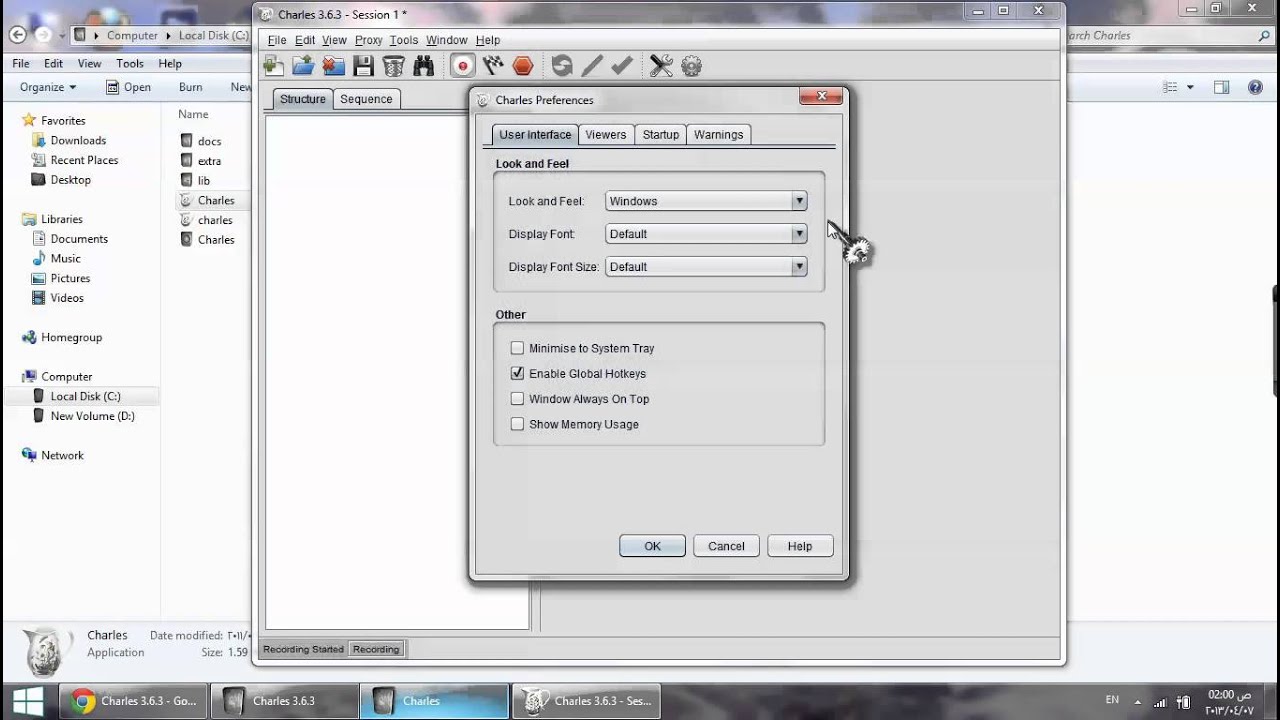Click the Explorer help question mark icon
This screenshot has height=720, width=1280.
pos(1255,87)
